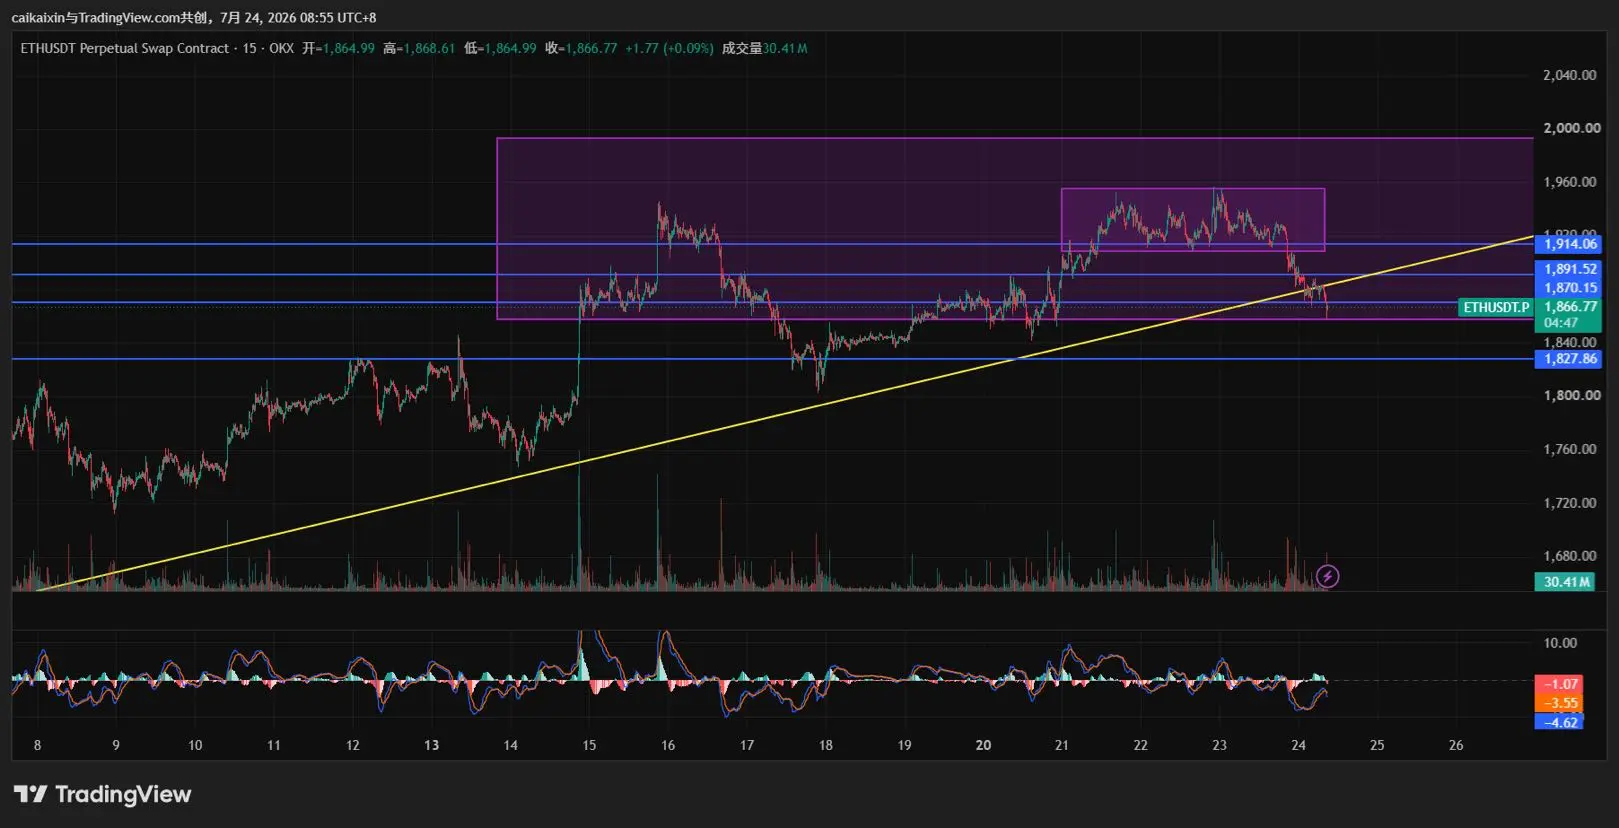
Task: Click the purple lightning bolt icon
Action: tap(1327, 576)
